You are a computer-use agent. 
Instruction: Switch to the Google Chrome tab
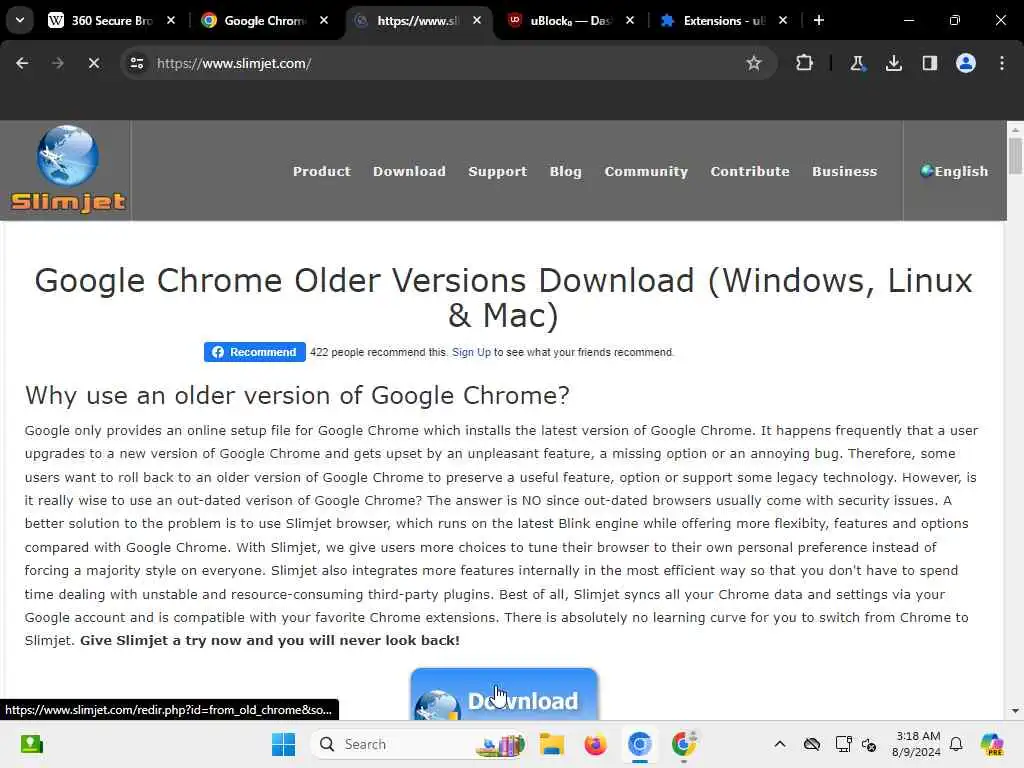264,20
